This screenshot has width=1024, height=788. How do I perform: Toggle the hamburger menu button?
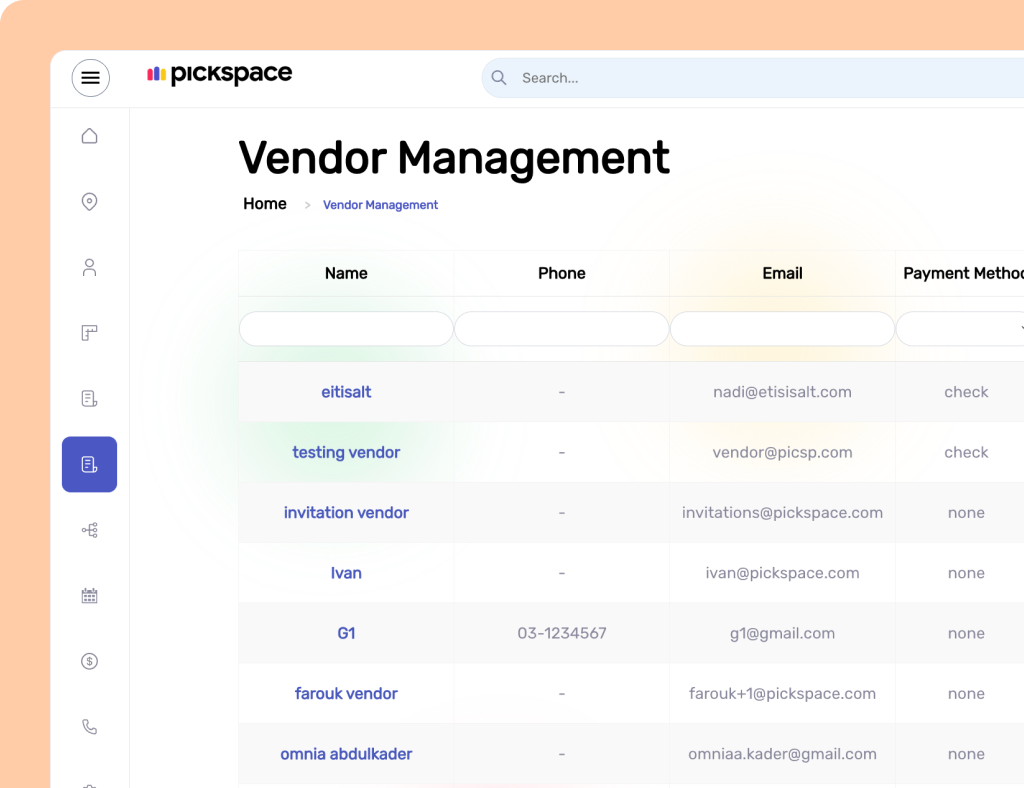[90, 78]
